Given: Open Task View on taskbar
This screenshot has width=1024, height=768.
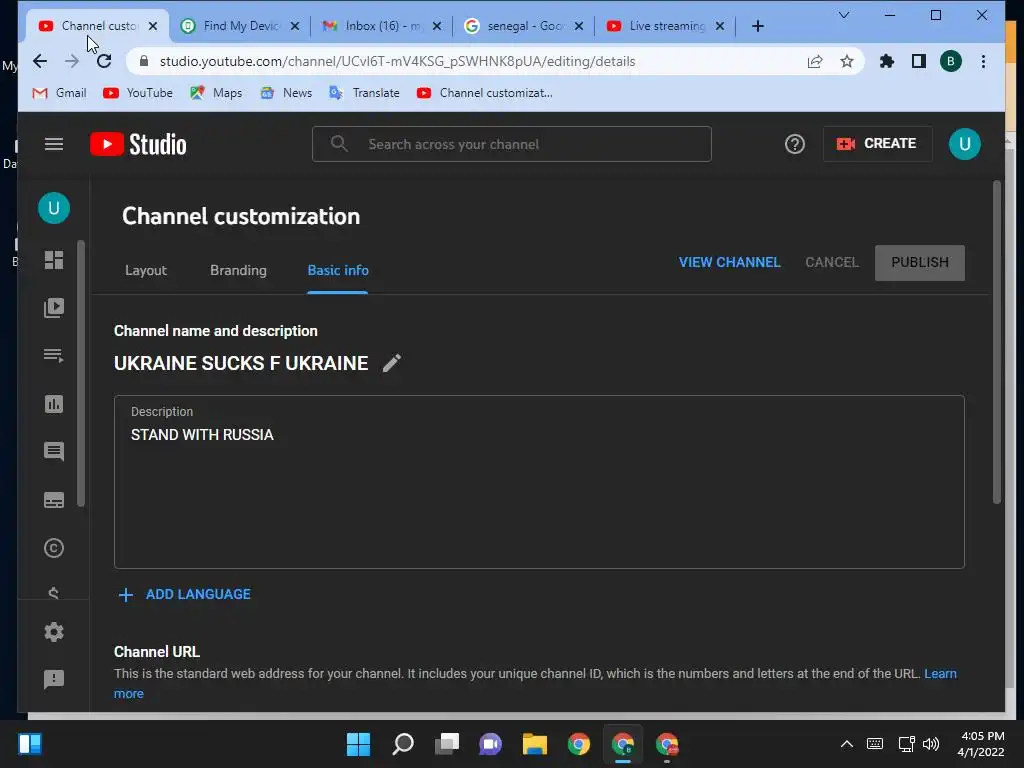Looking at the screenshot, I should coord(447,744).
